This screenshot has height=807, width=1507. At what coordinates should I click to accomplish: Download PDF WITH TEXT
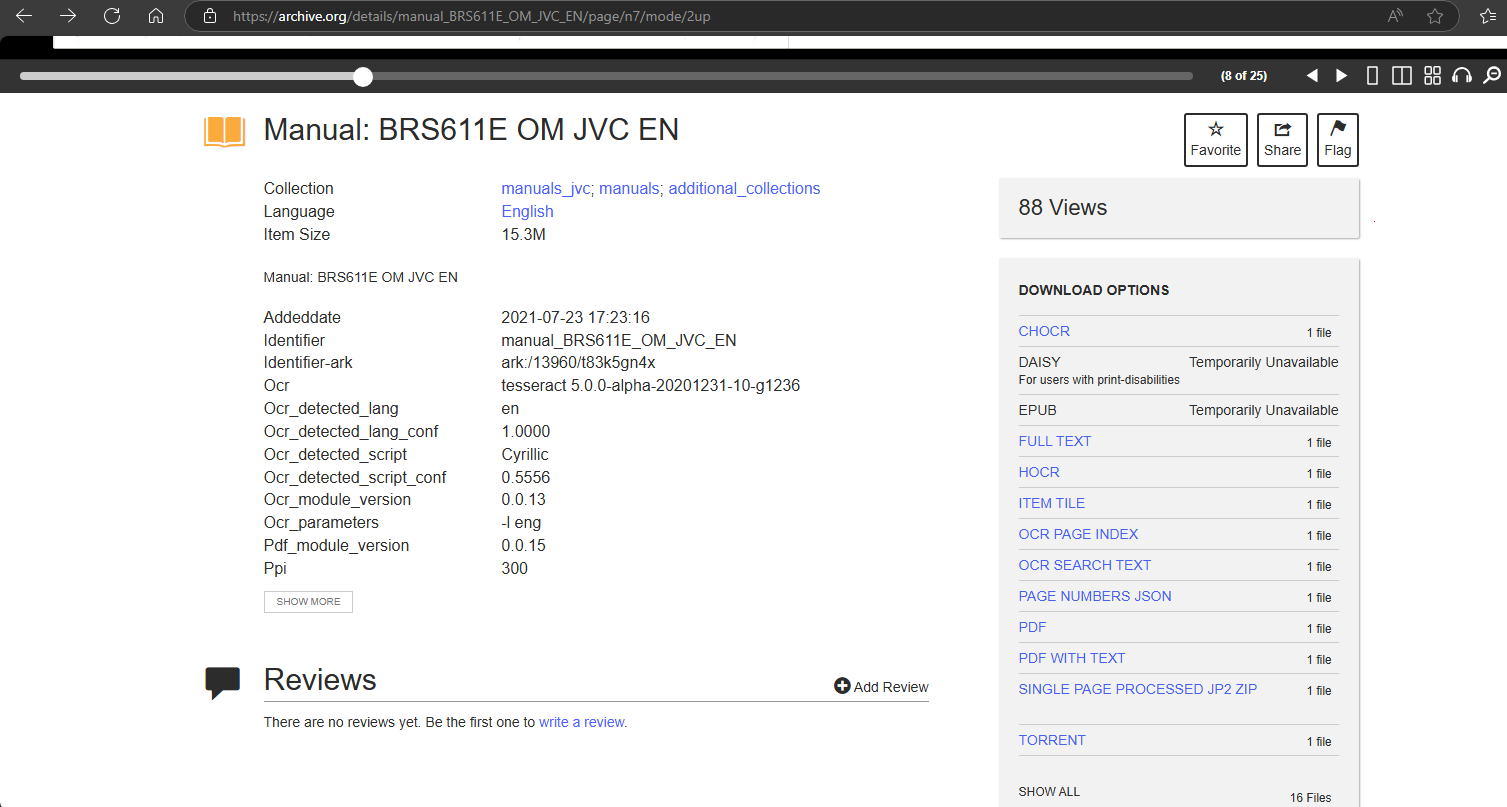click(x=1072, y=658)
